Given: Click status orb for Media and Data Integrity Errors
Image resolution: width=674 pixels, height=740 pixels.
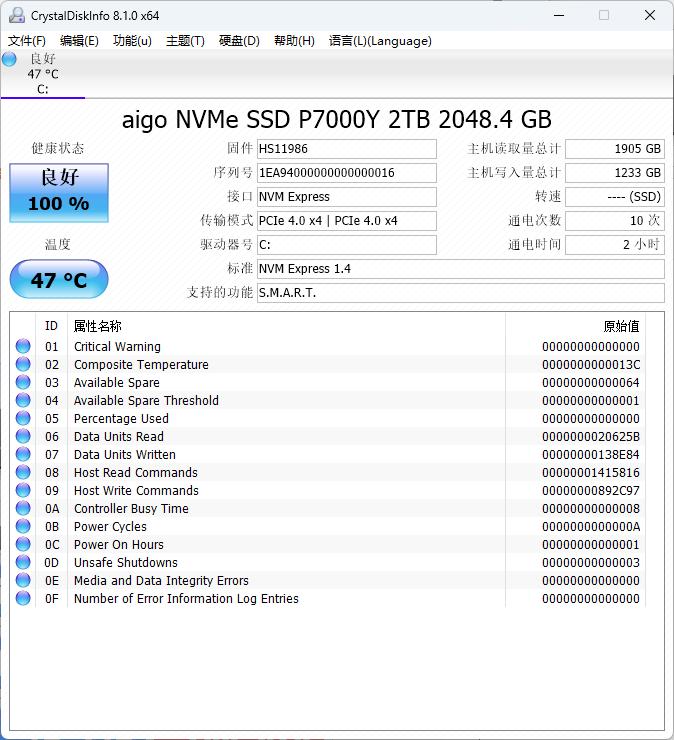Looking at the screenshot, I should [23, 580].
